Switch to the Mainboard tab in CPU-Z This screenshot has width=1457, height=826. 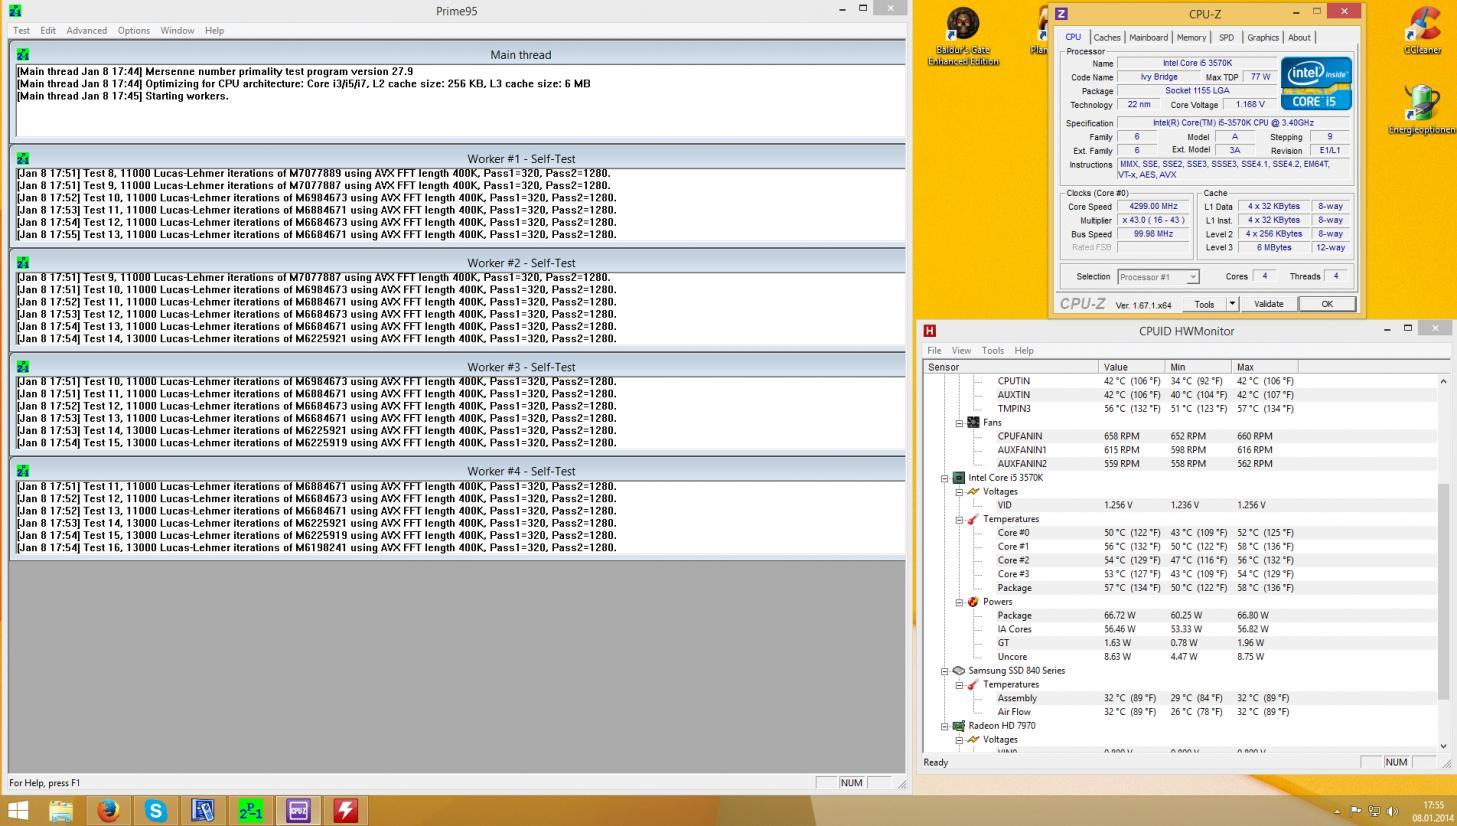tap(1148, 37)
